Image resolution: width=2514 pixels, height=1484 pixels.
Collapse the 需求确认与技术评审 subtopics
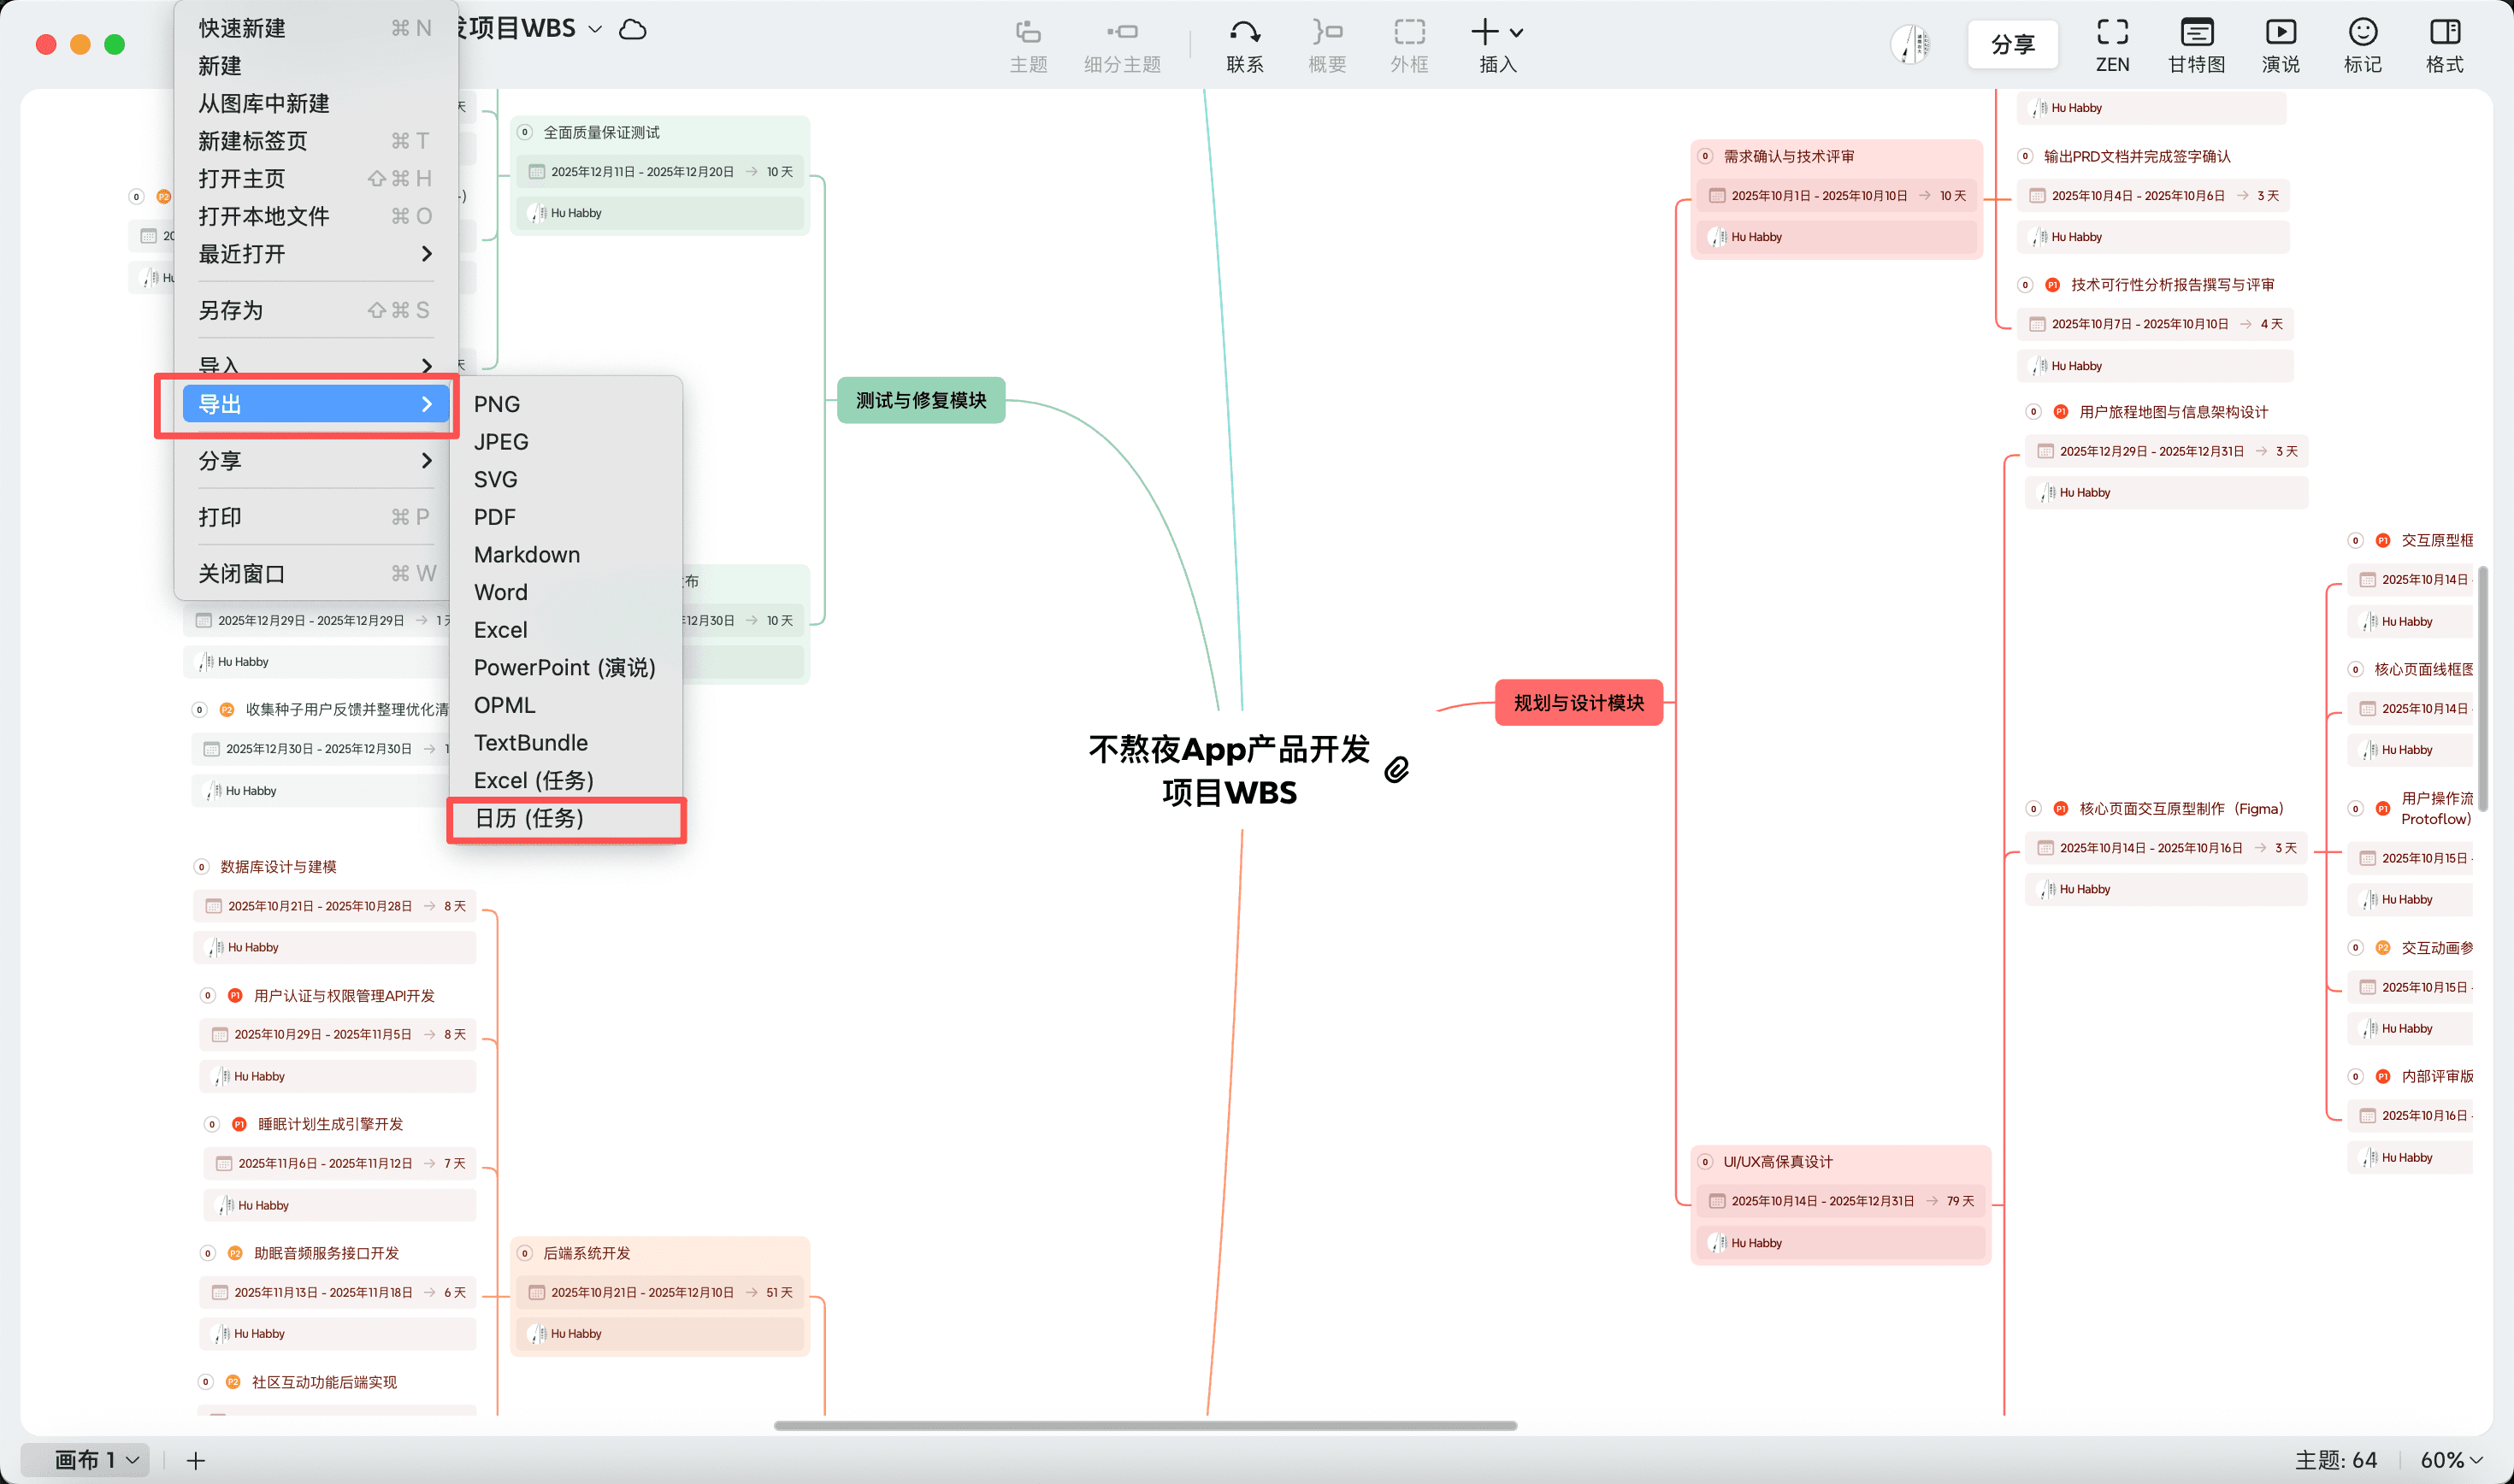pyautogui.click(x=1705, y=156)
